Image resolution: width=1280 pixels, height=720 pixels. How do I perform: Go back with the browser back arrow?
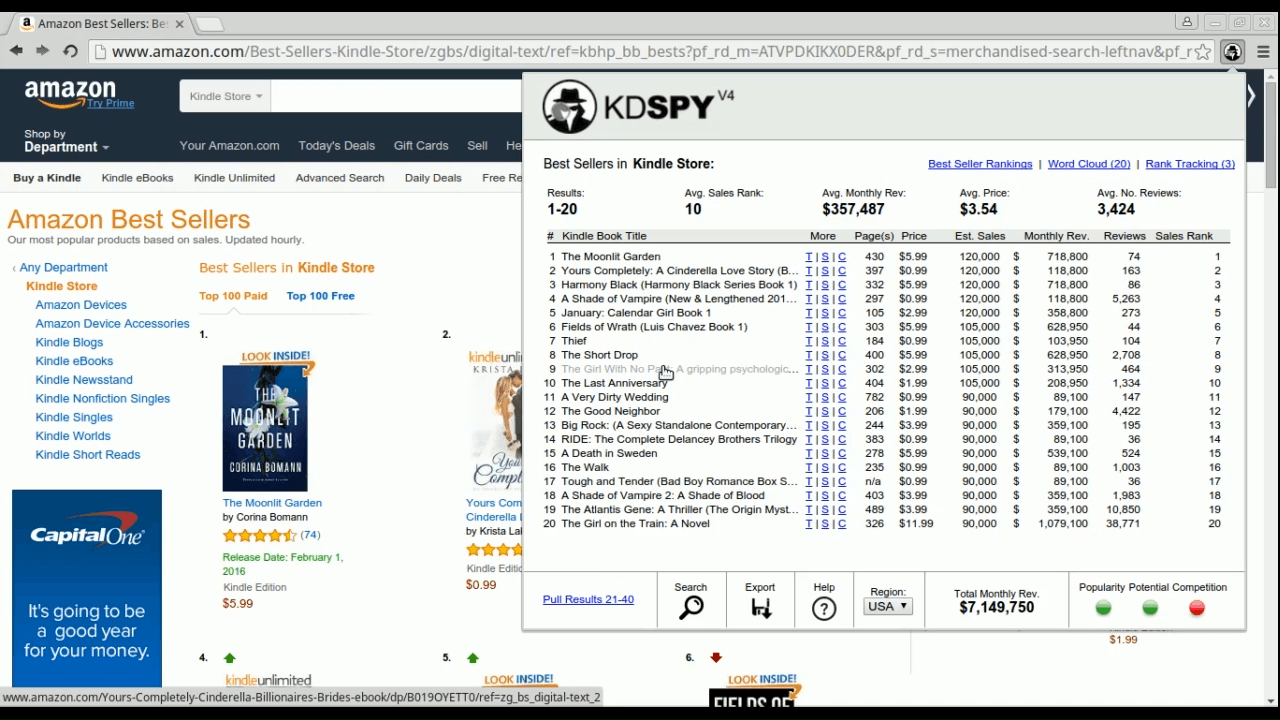17,51
